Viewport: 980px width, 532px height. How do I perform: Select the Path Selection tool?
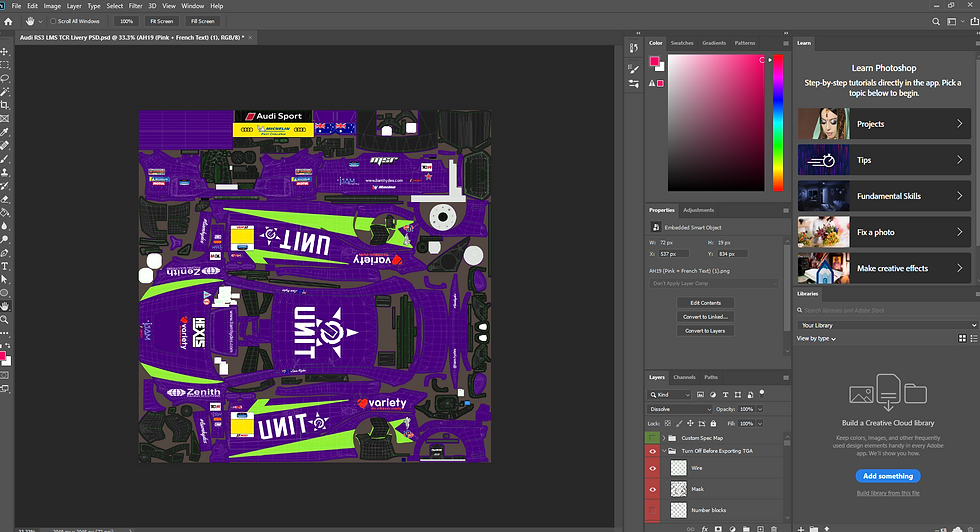tap(4, 279)
